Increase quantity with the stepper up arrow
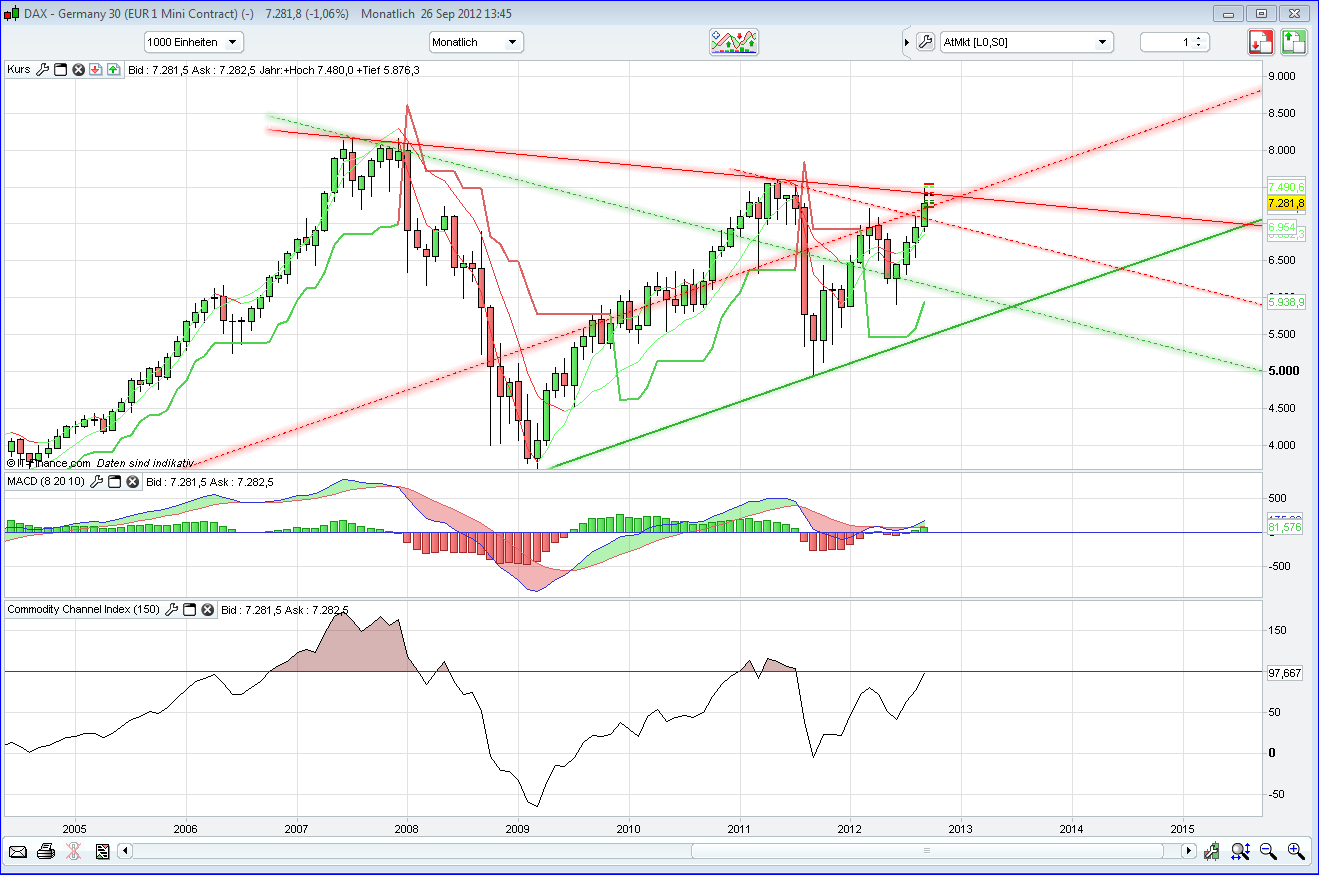Screen dimensions: 1319x875 [x=1198, y=38]
